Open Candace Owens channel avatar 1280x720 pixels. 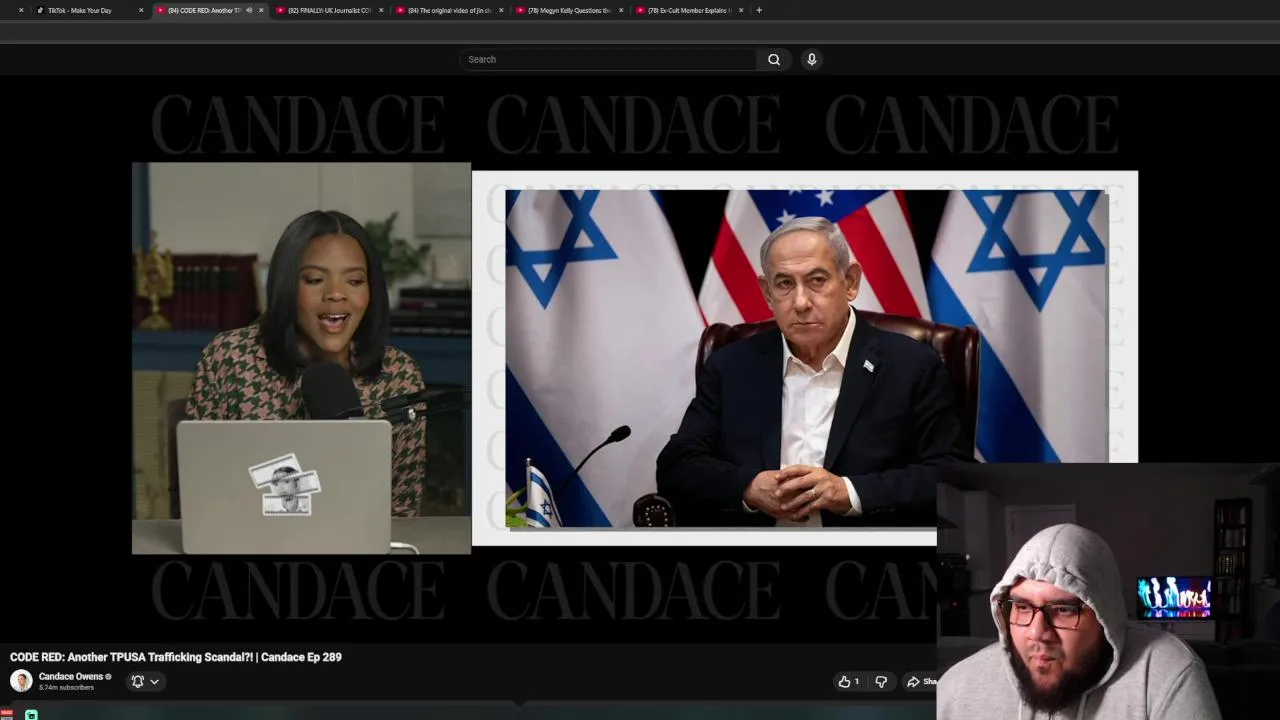click(x=21, y=681)
